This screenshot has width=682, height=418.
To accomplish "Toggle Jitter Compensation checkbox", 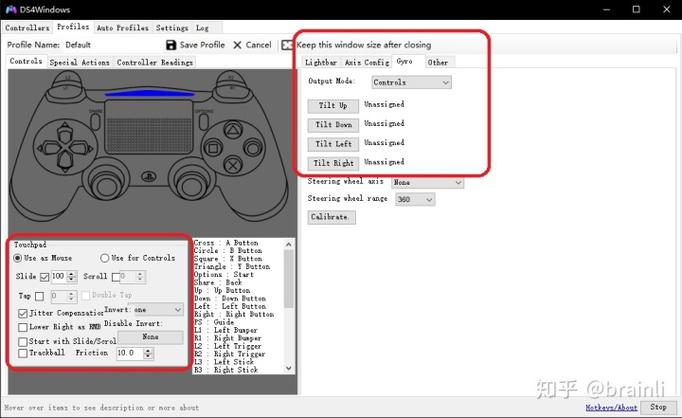I will point(23,313).
